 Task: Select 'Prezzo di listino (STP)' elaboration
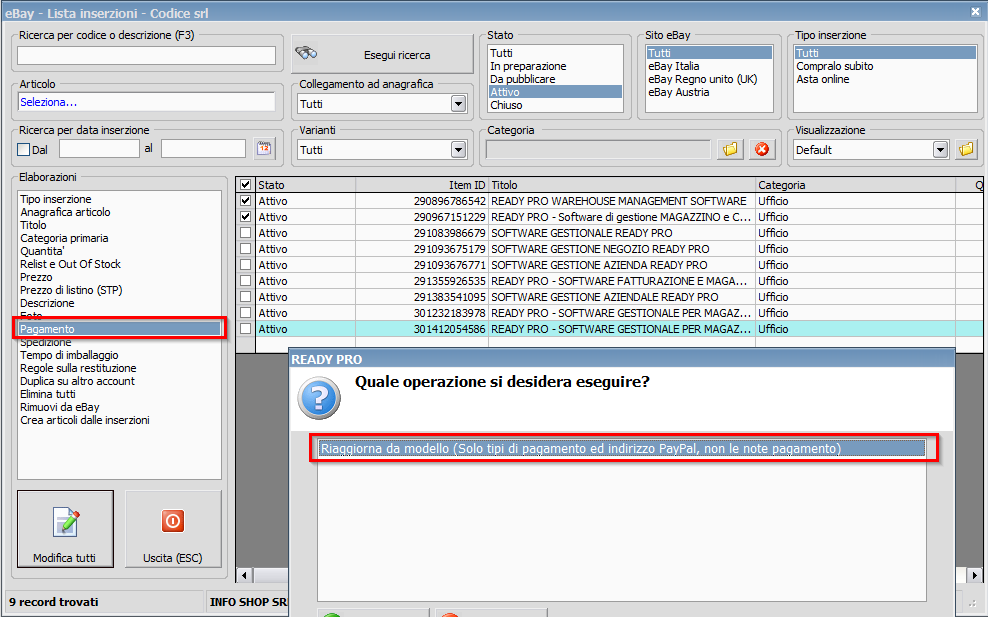119,290
